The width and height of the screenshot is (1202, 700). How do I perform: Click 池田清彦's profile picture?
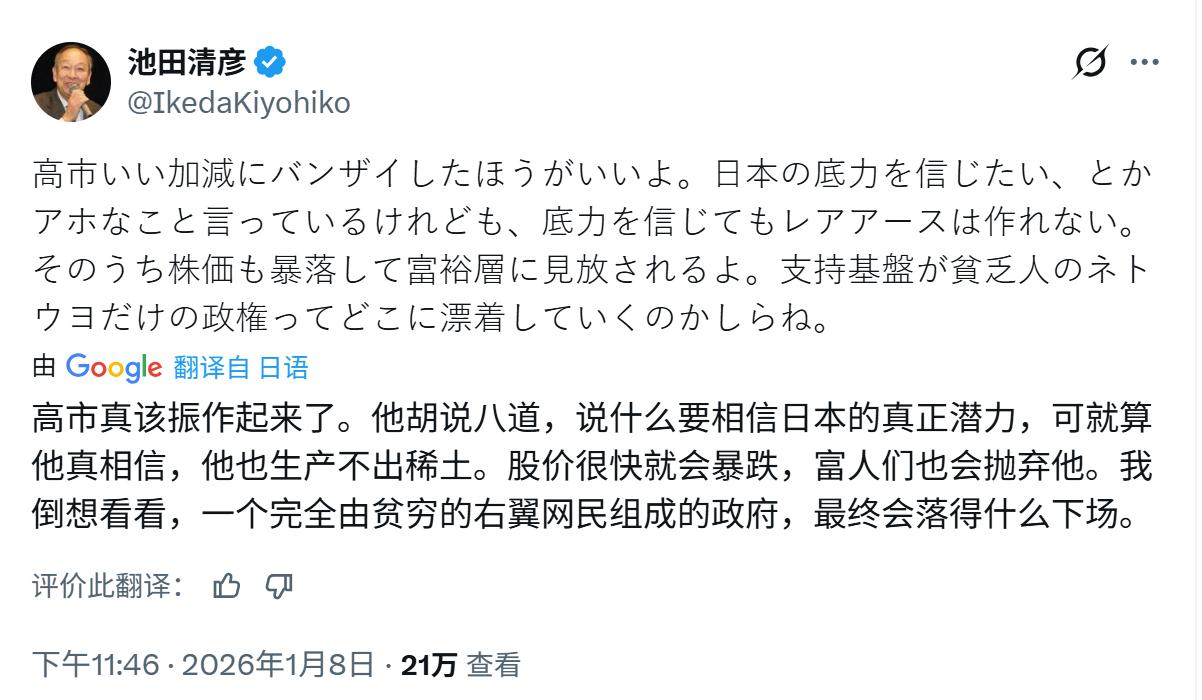[71, 76]
